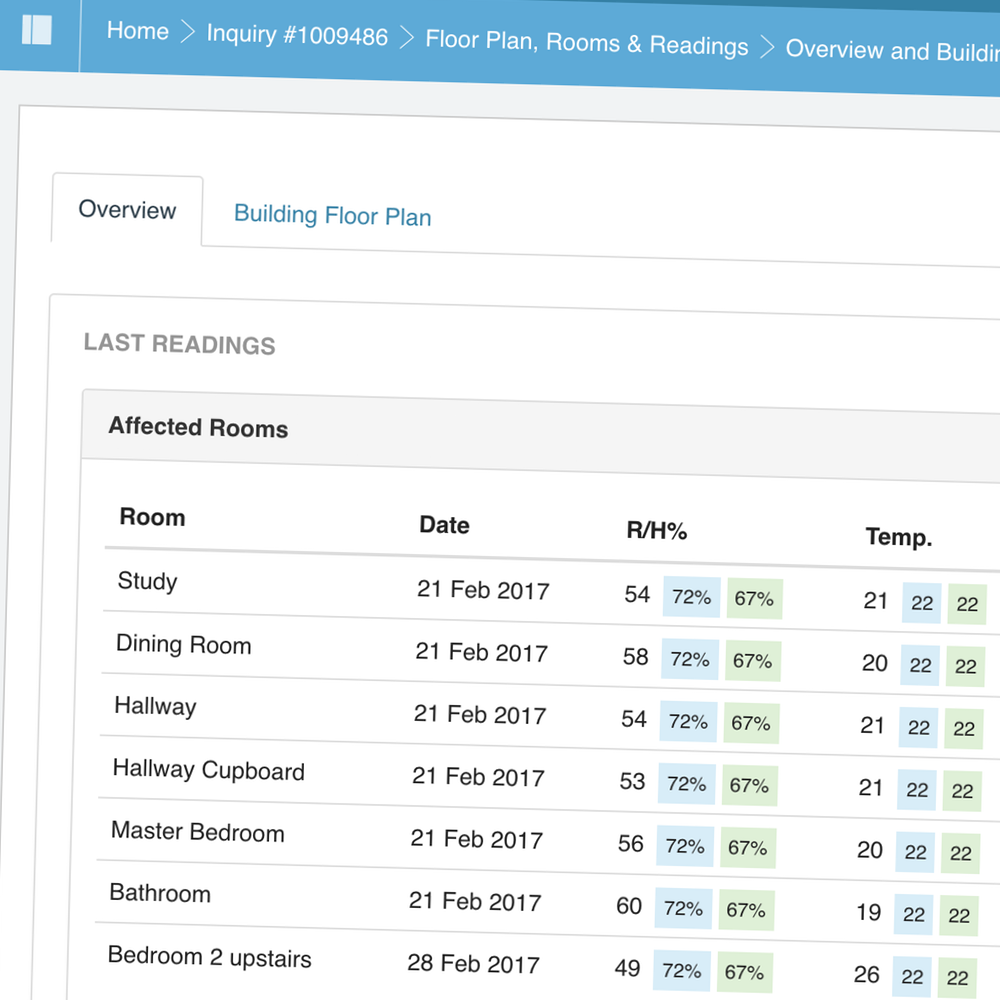This screenshot has height=1000, width=1000.
Task: Go to Home breadcrumb link
Action: (137, 31)
